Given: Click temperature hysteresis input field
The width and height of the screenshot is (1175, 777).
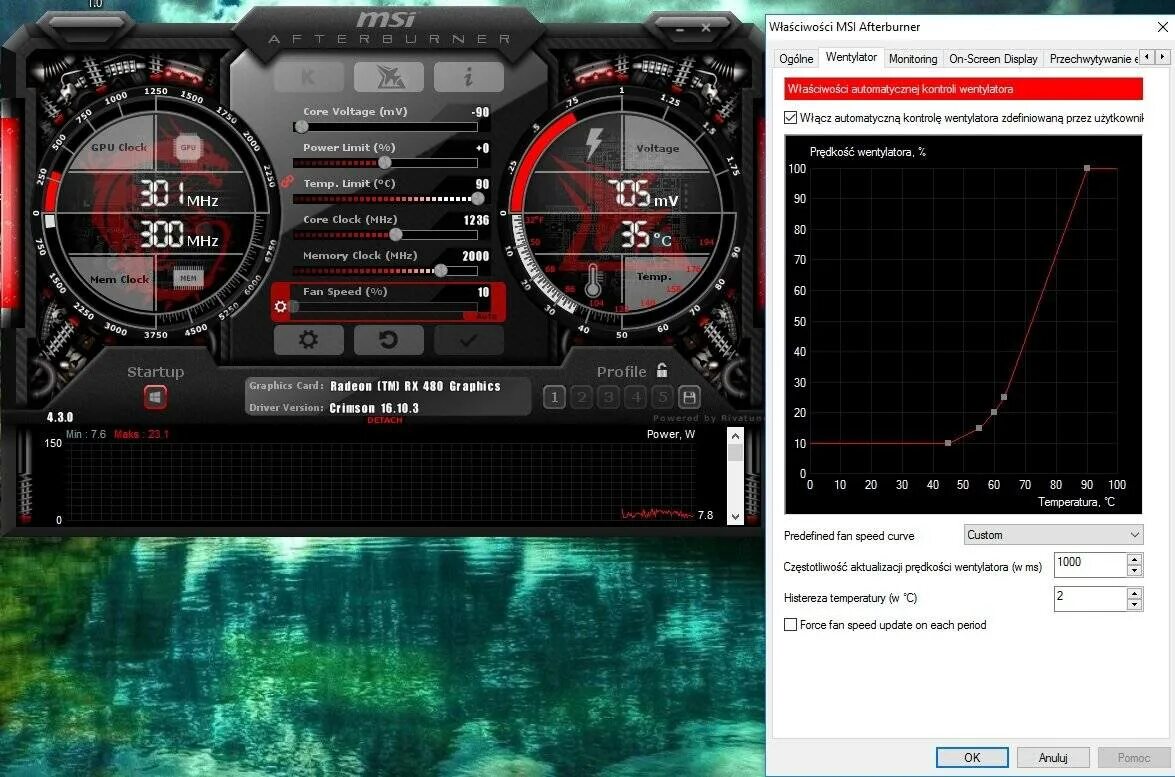Looking at the screenshot, I should 1090,598.
